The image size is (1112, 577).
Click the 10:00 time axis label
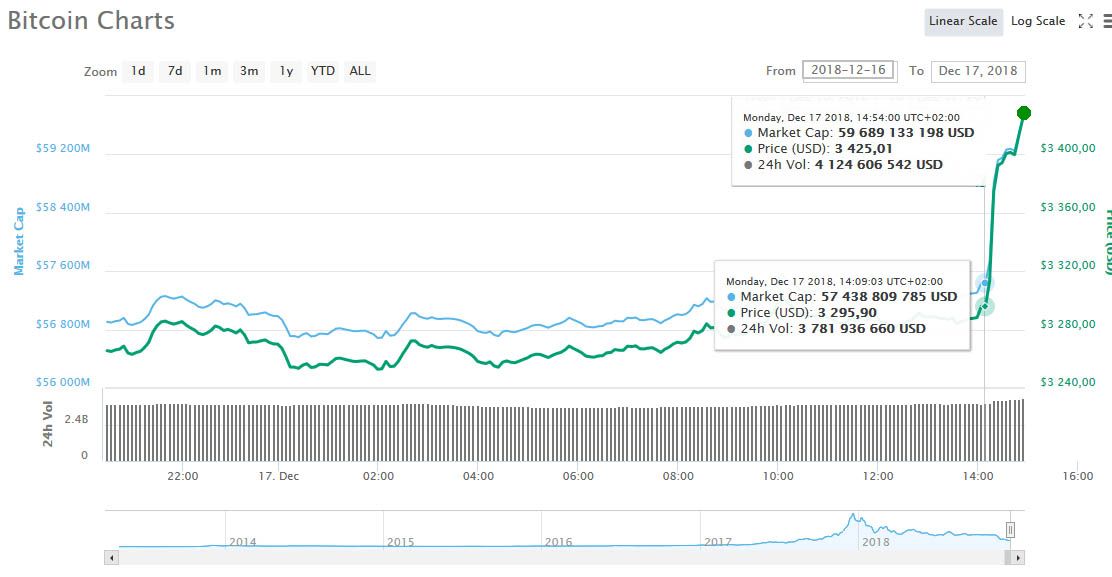778,476
